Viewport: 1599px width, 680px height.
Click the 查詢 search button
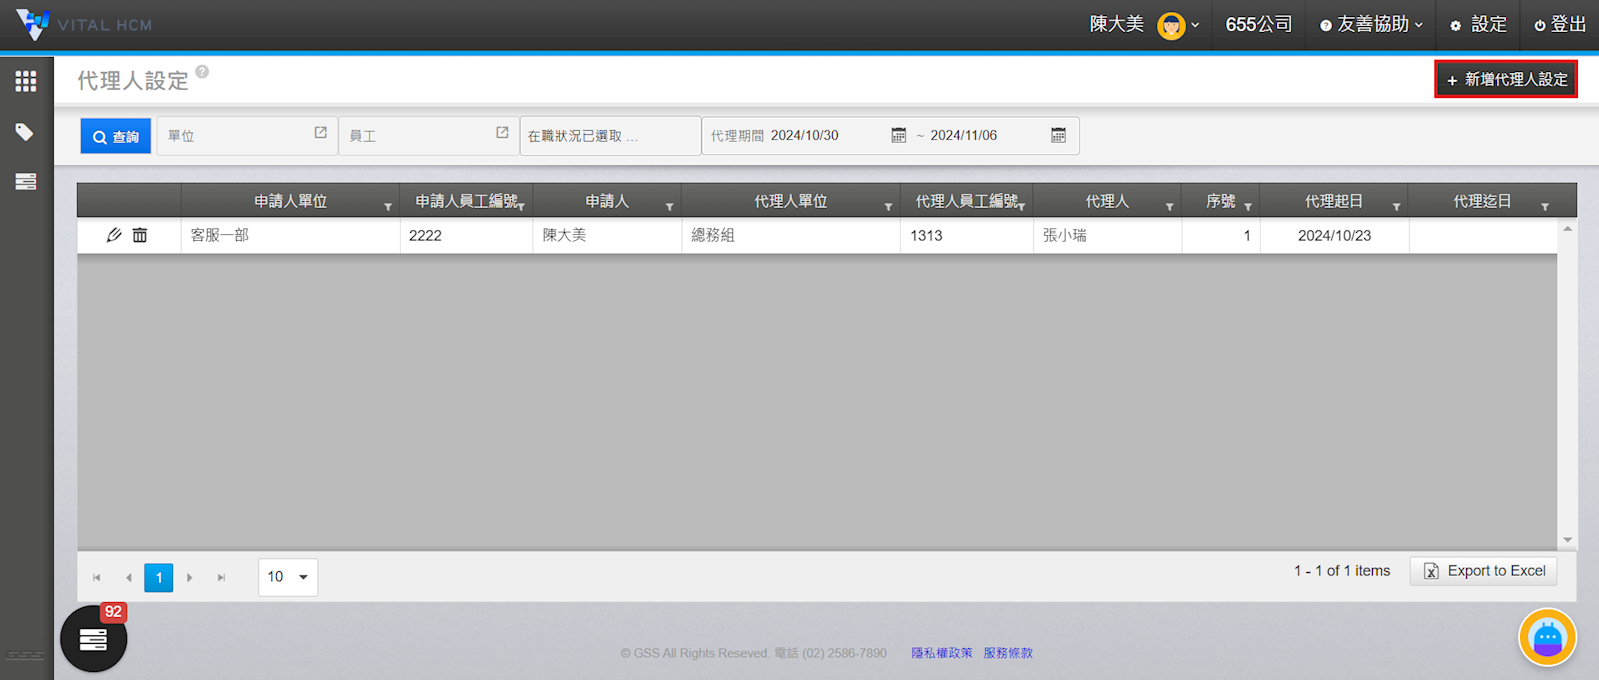pos(116,137)
